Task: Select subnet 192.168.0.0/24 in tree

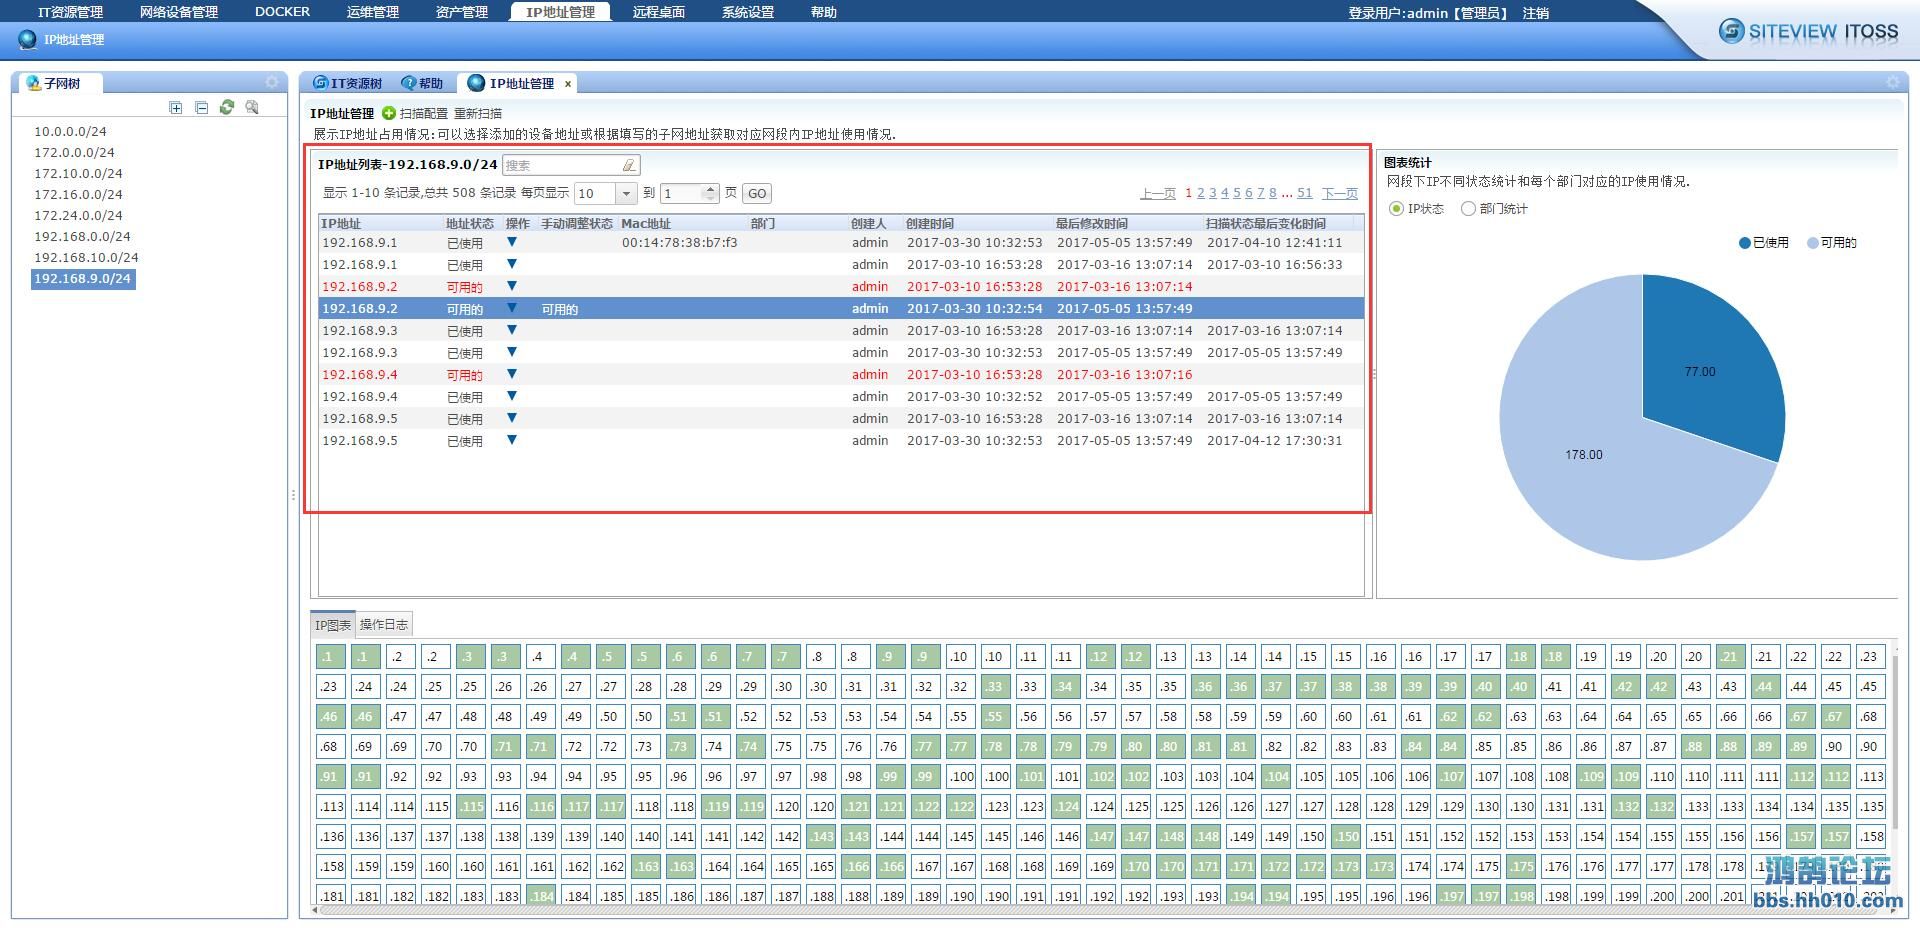Action: (82, 236)
